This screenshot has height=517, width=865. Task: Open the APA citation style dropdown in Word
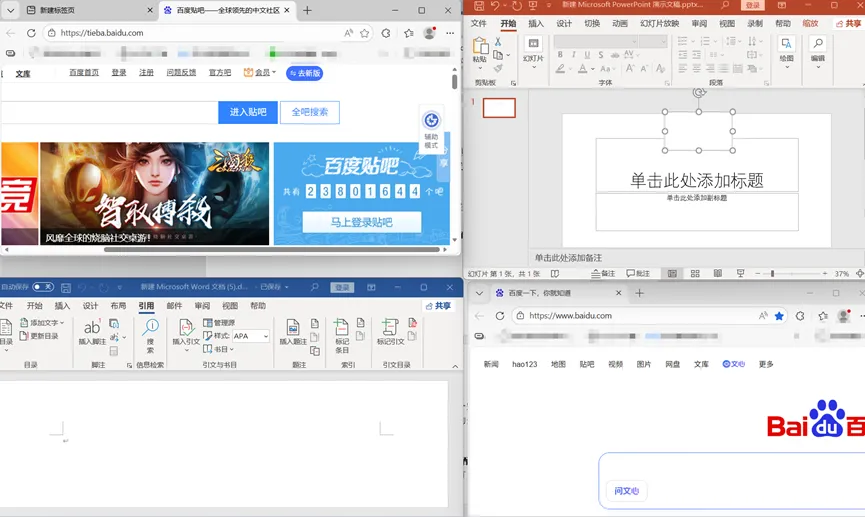coord(265,336)
